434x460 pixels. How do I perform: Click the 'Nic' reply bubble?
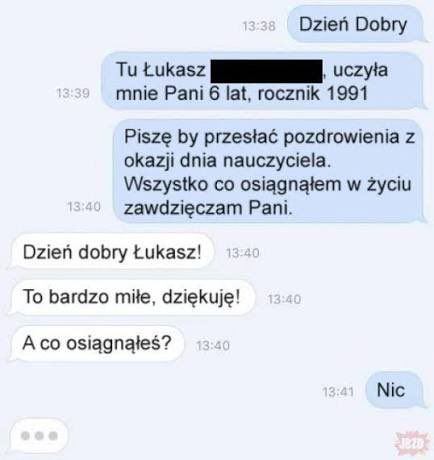pyautogui.click(x=394, y=390)
